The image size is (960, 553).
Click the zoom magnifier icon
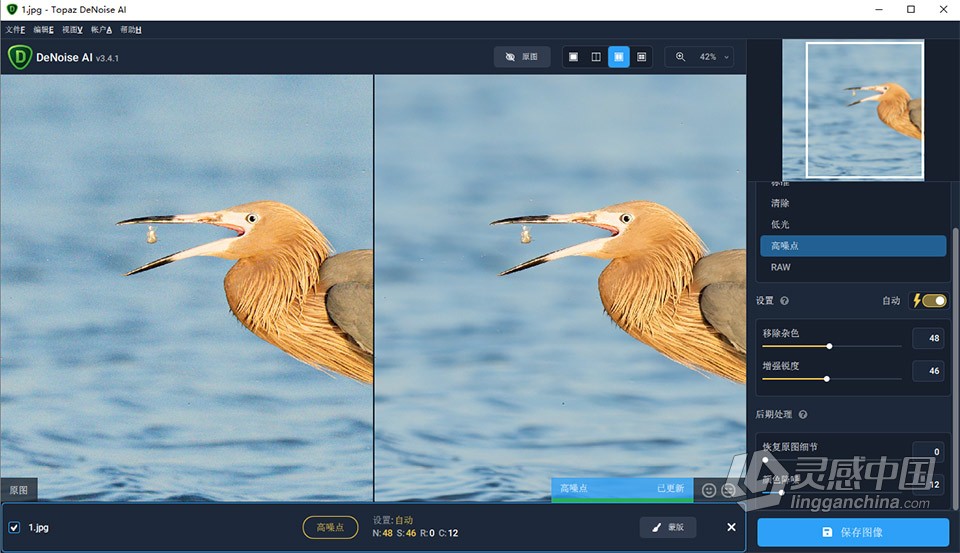pos(680,57)
